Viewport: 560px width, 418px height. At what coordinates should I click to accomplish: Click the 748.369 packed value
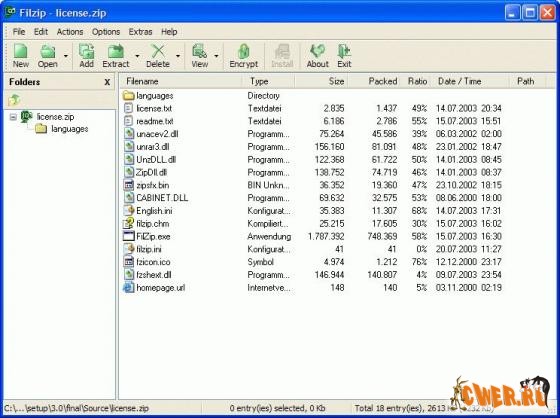(382, 237)
